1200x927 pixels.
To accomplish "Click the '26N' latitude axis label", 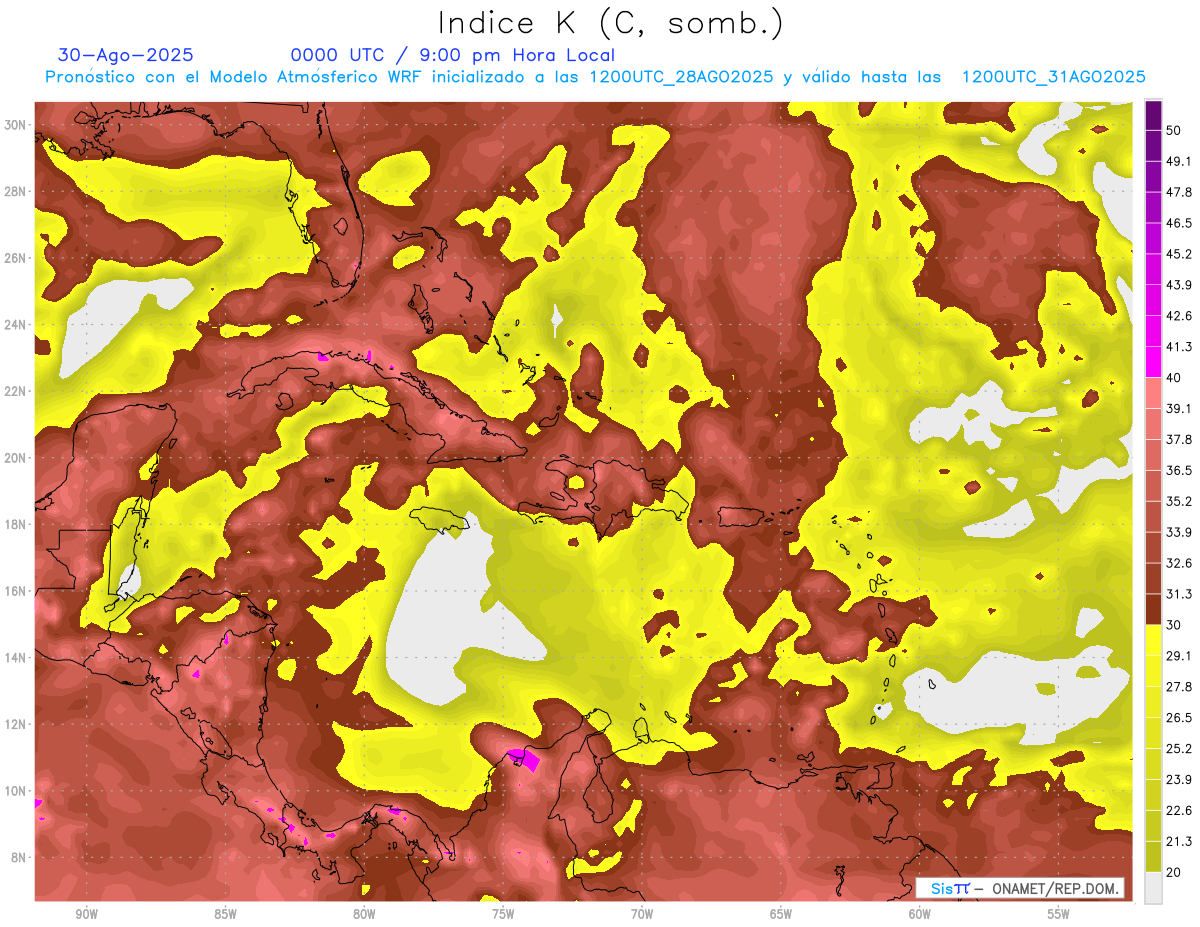I will [x=16, y=258].
